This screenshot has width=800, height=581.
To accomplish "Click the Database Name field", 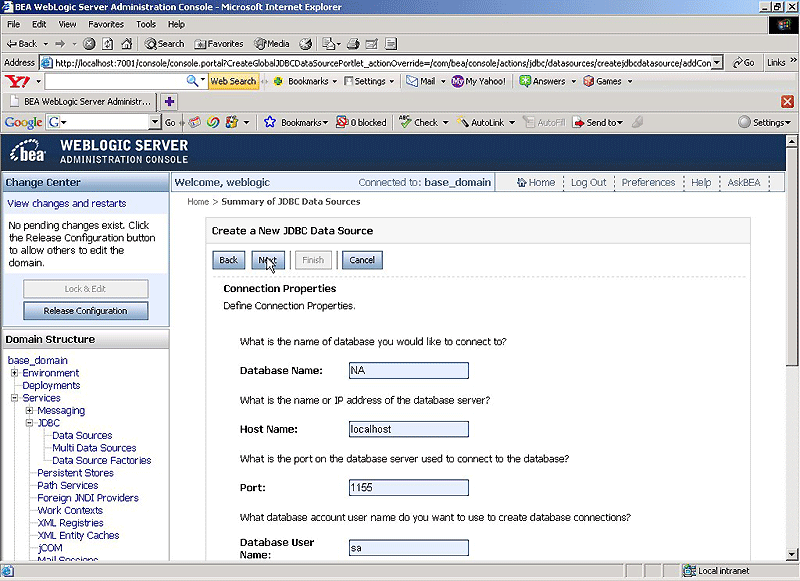I will tap(408, 370).
